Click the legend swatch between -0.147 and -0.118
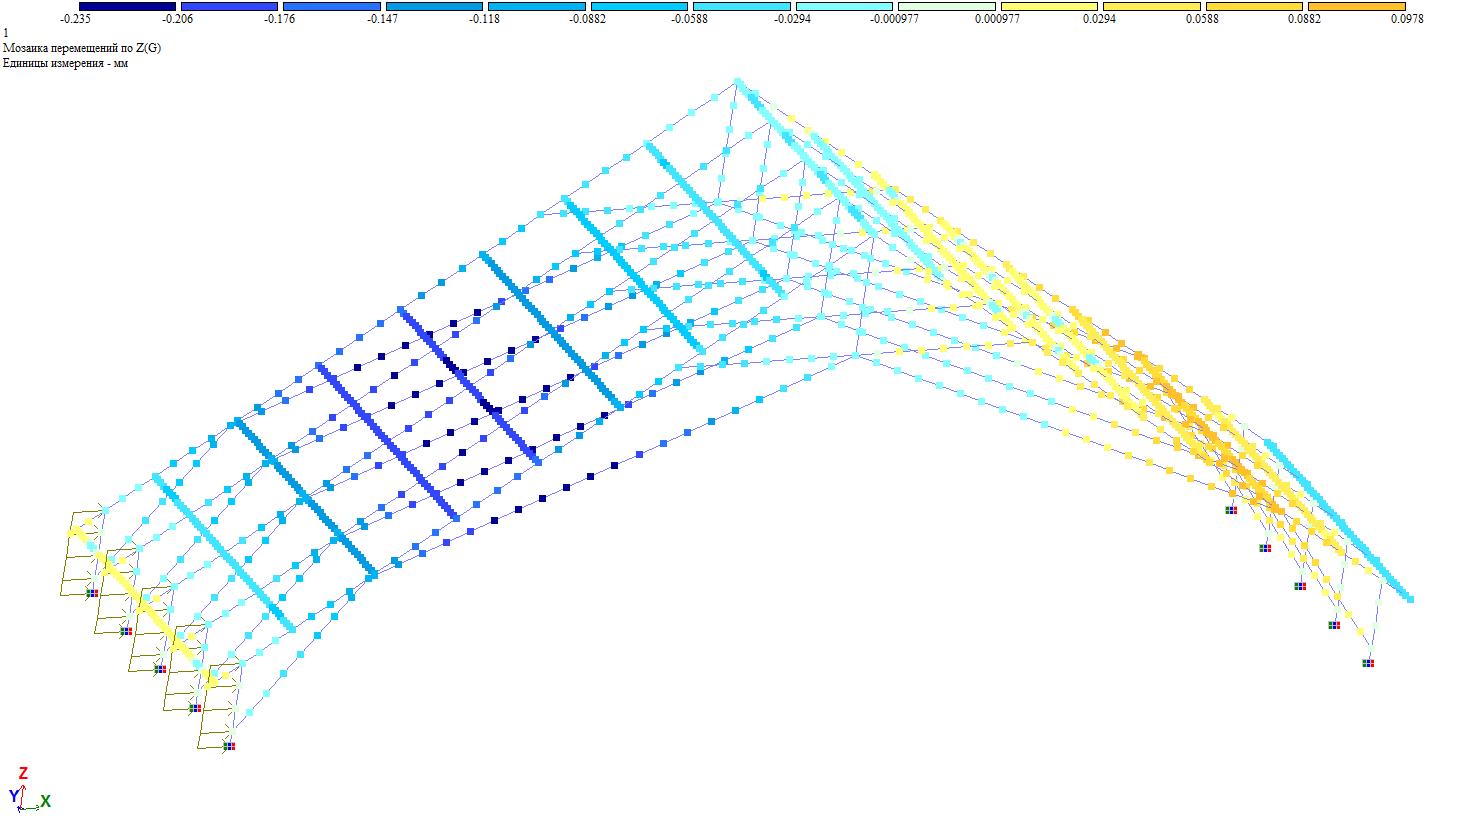The image size is (1480, 829). [x=434, y=7]
